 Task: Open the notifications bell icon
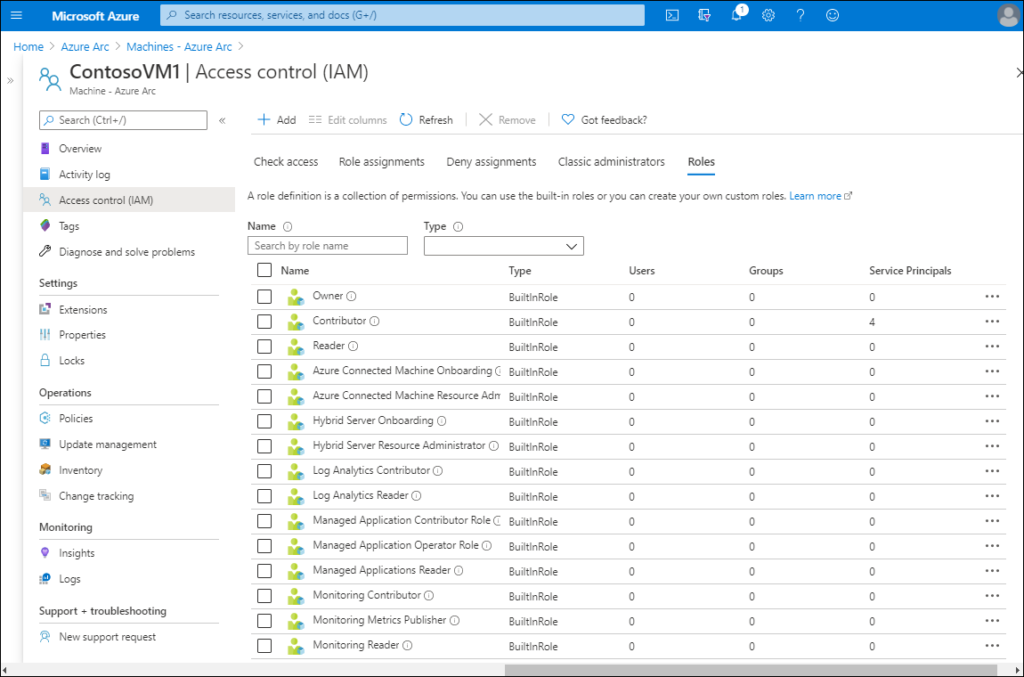737,15
